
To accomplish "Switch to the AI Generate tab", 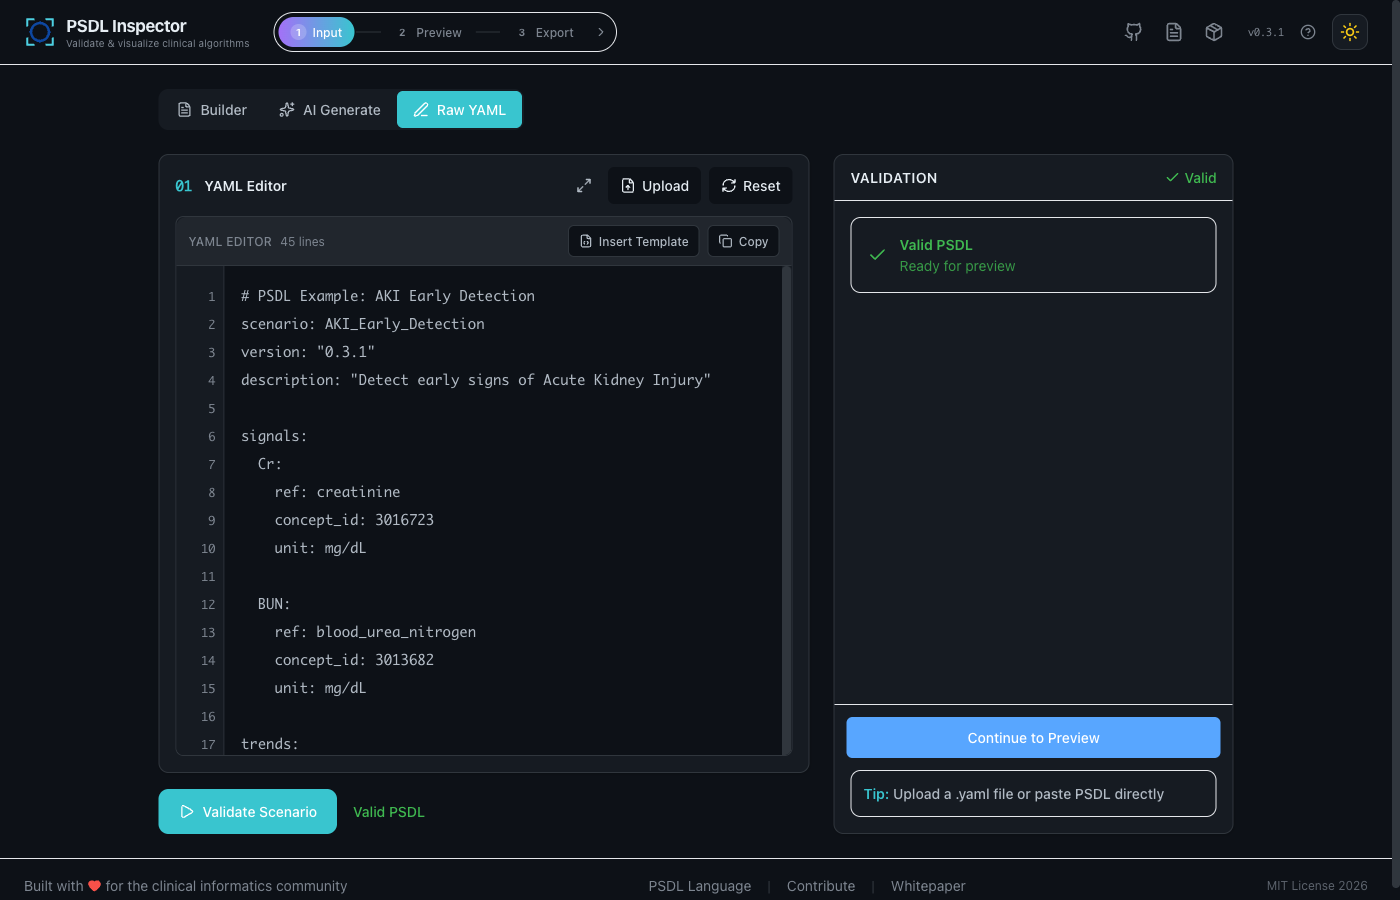I will (x=330, y=110).
